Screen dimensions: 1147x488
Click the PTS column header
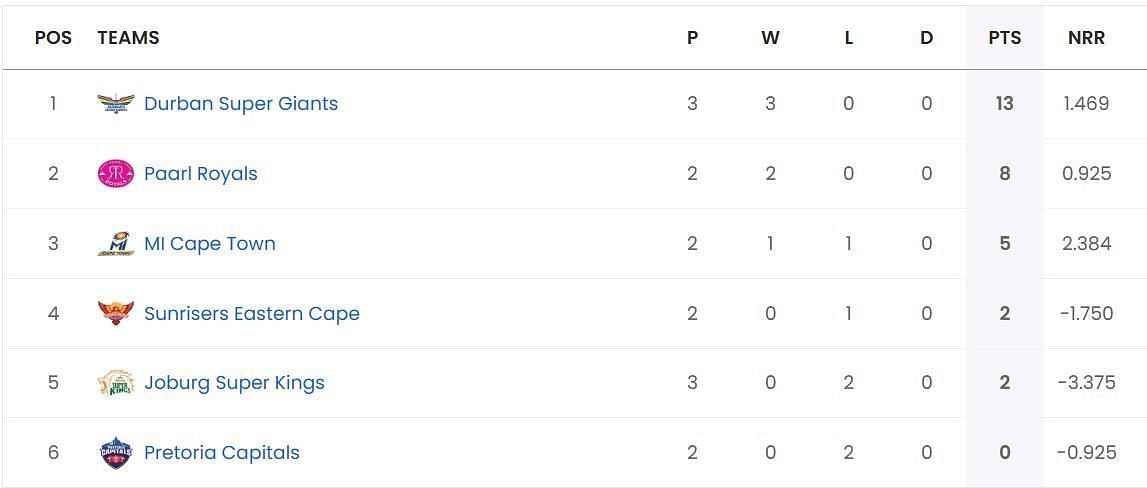coord(1004,38)
